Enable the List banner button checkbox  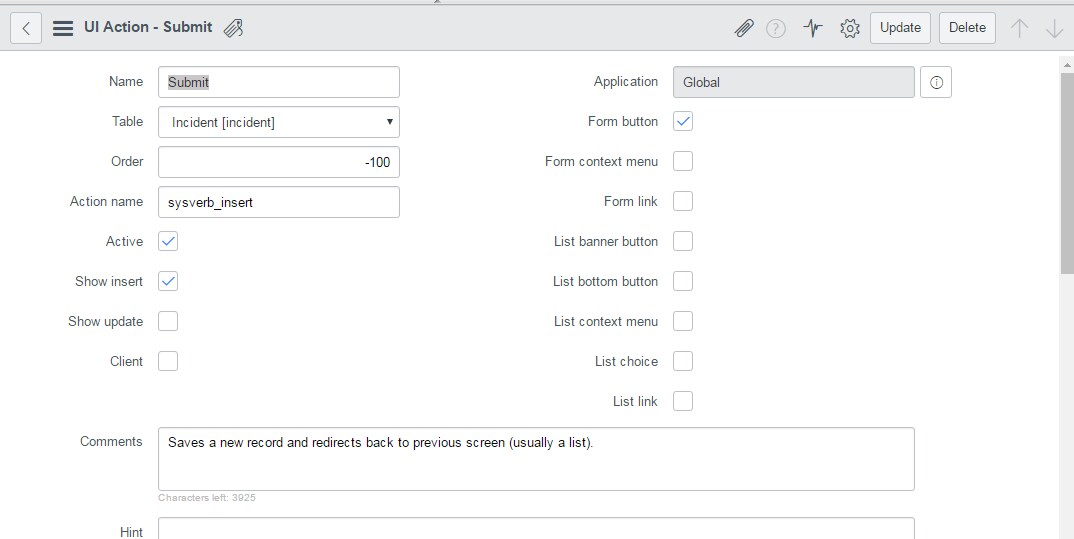[683, 241]
